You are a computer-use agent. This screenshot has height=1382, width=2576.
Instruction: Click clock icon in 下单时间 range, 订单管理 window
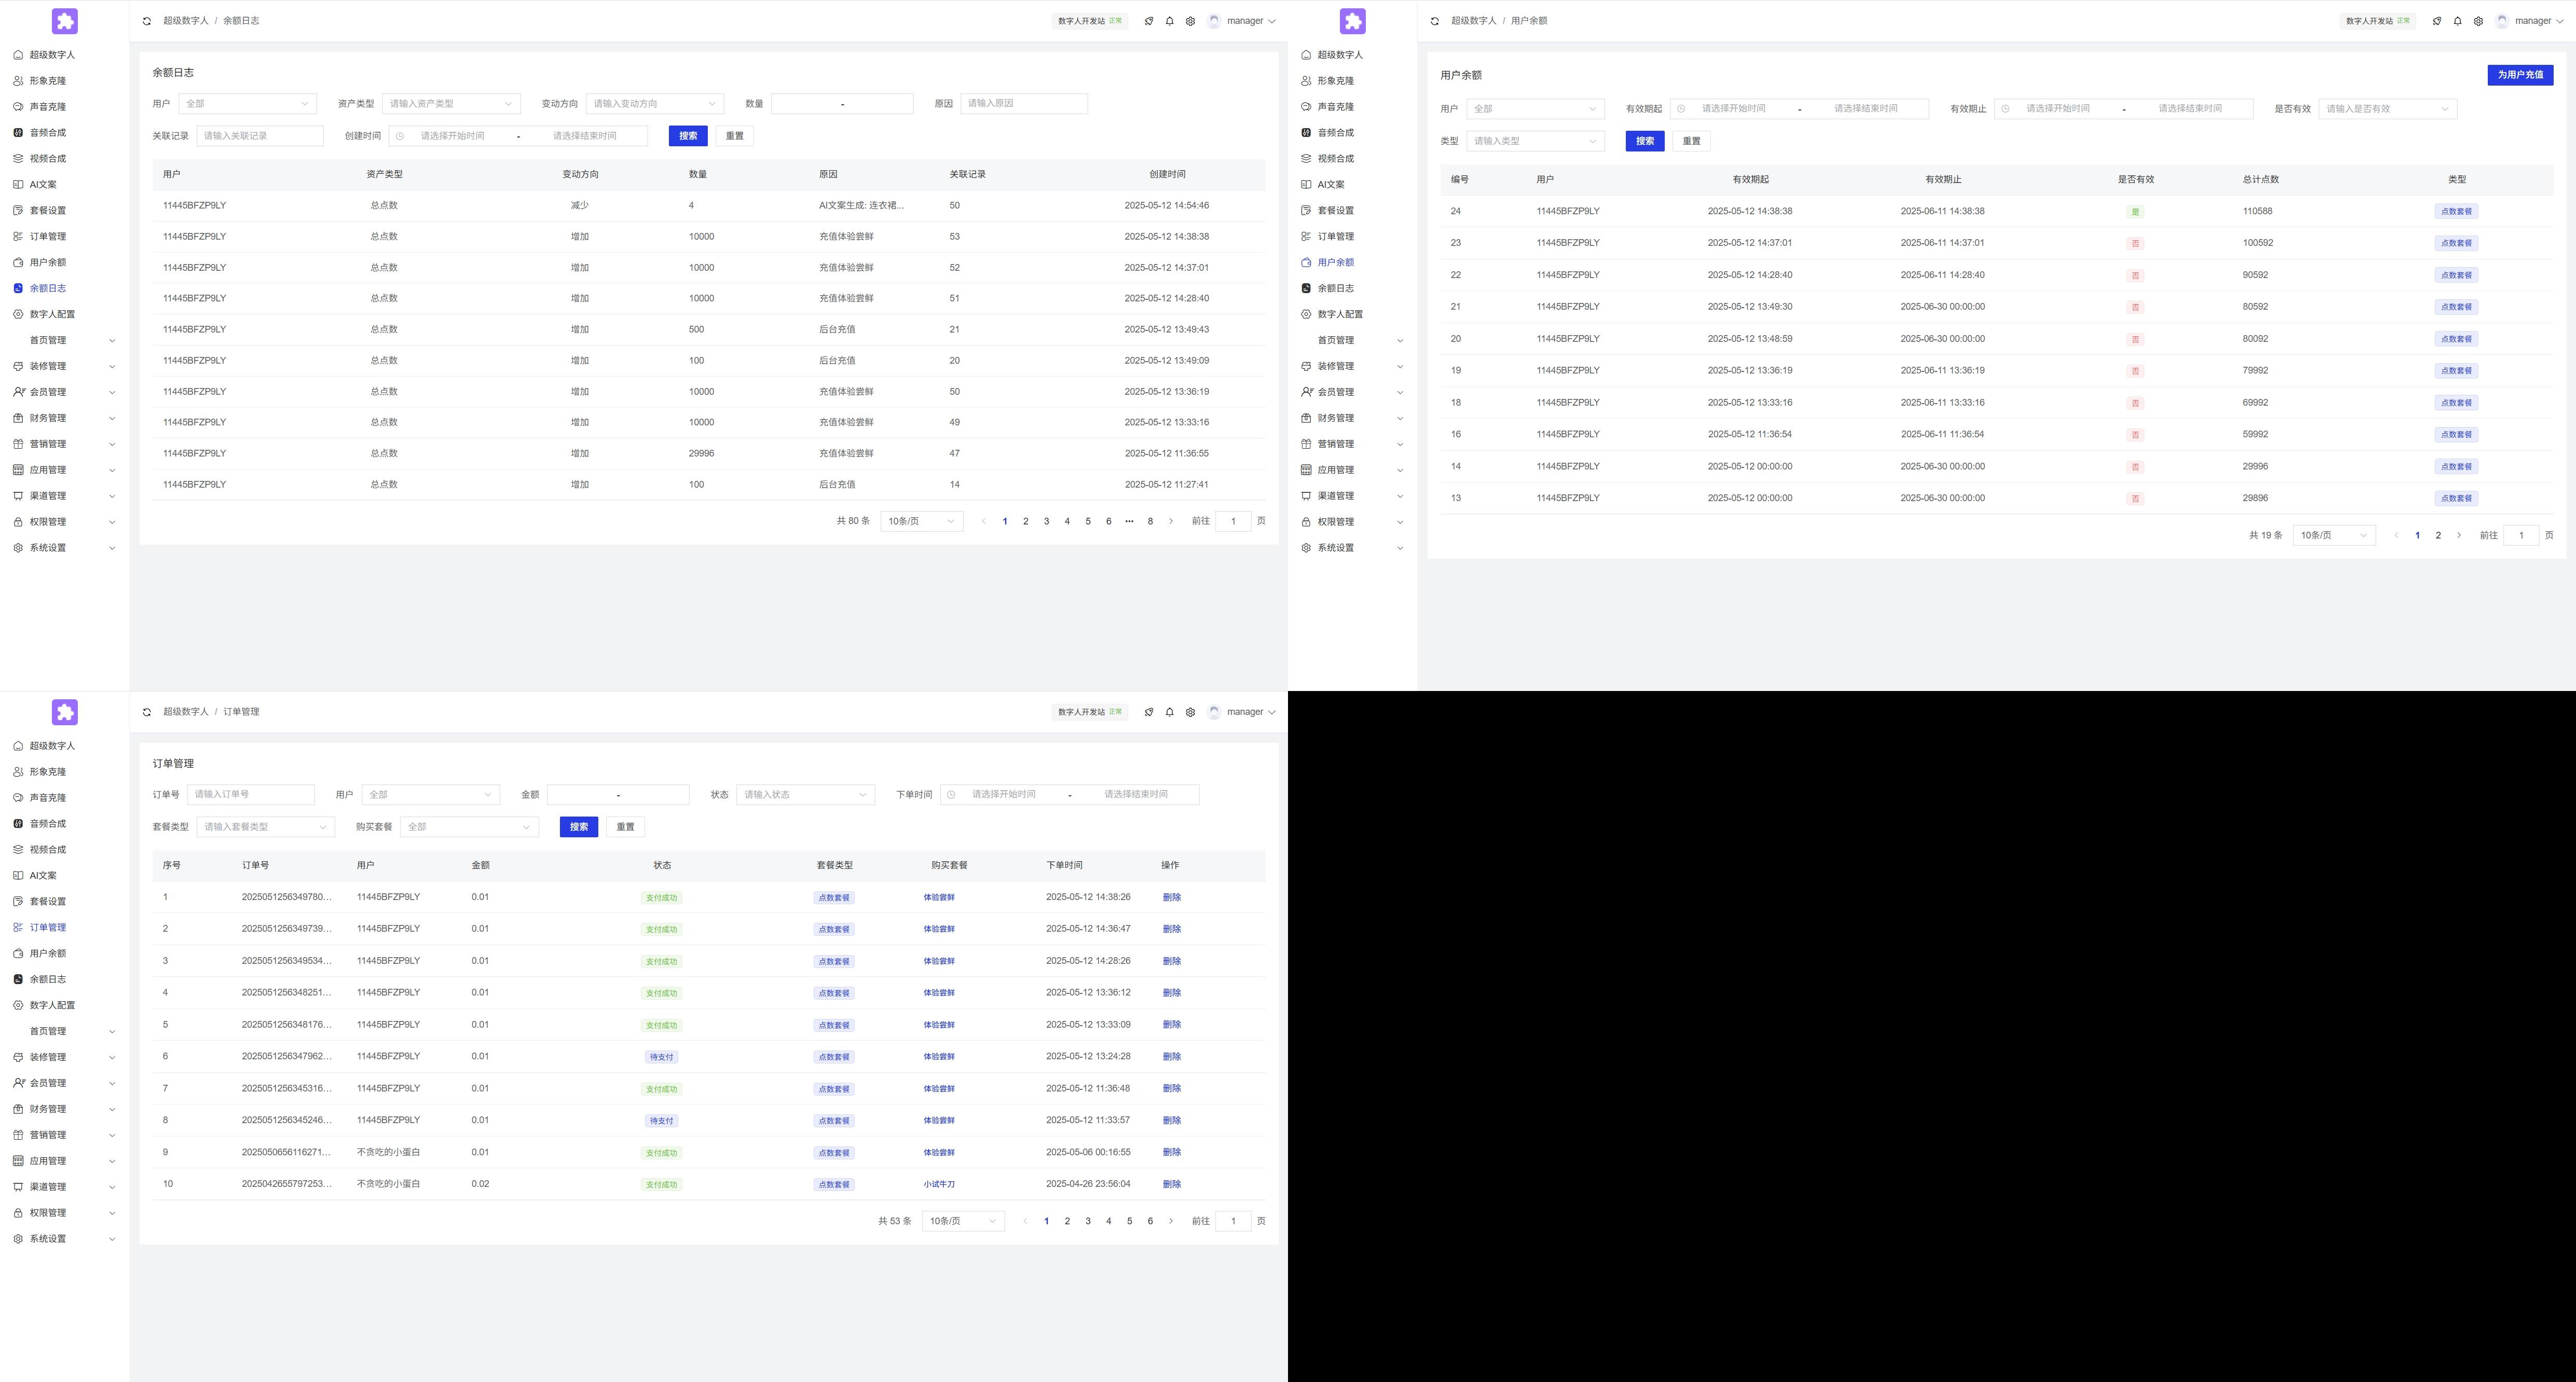coord(951,795)
